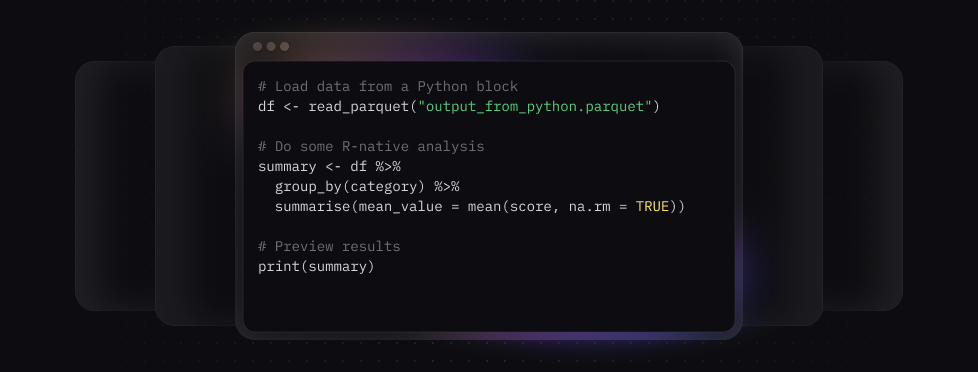Click the pipe operator after "summary <- df"
Viewport: 978px width, 372px height.
pos(388,167)
